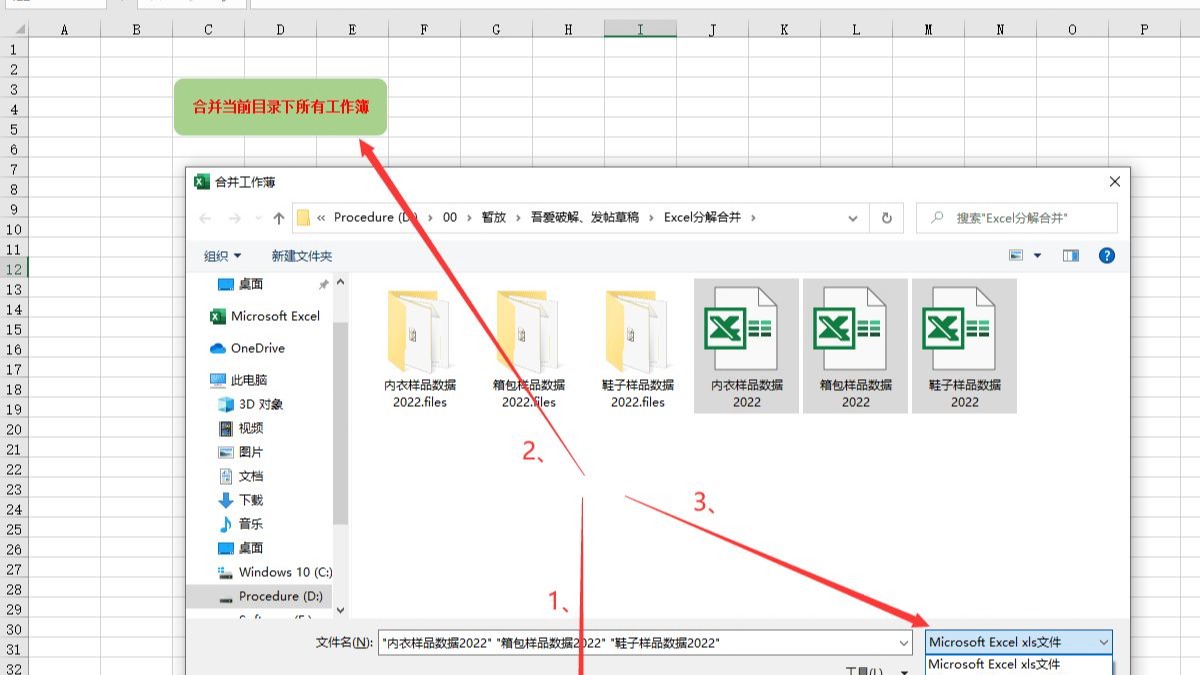This screenshot has width=1200, height=675.
Task: Click 暂放 in the address bar path
Action: pyautogui.click(x=492, y=217)
